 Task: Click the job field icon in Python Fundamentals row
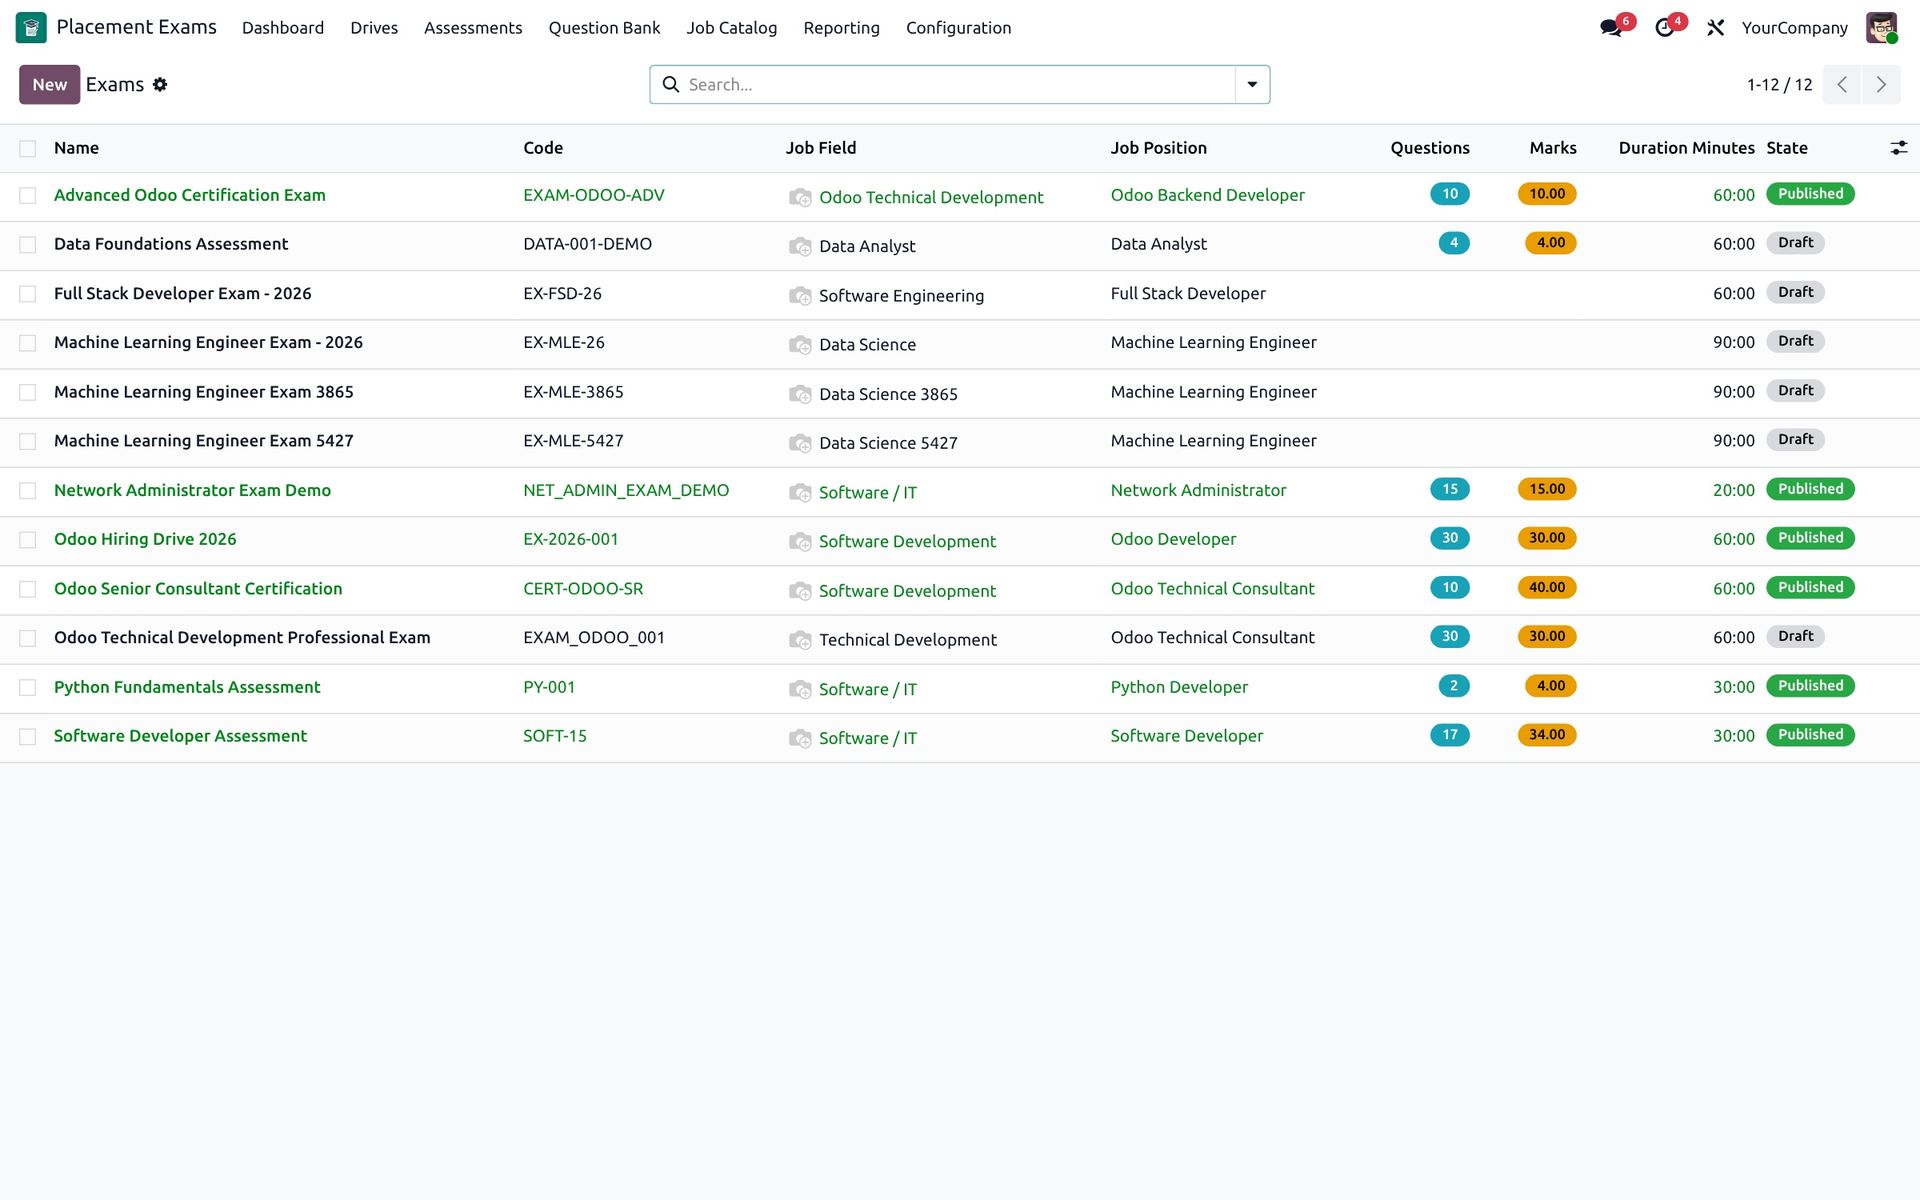pyautogui.click(x=800, y=690)
